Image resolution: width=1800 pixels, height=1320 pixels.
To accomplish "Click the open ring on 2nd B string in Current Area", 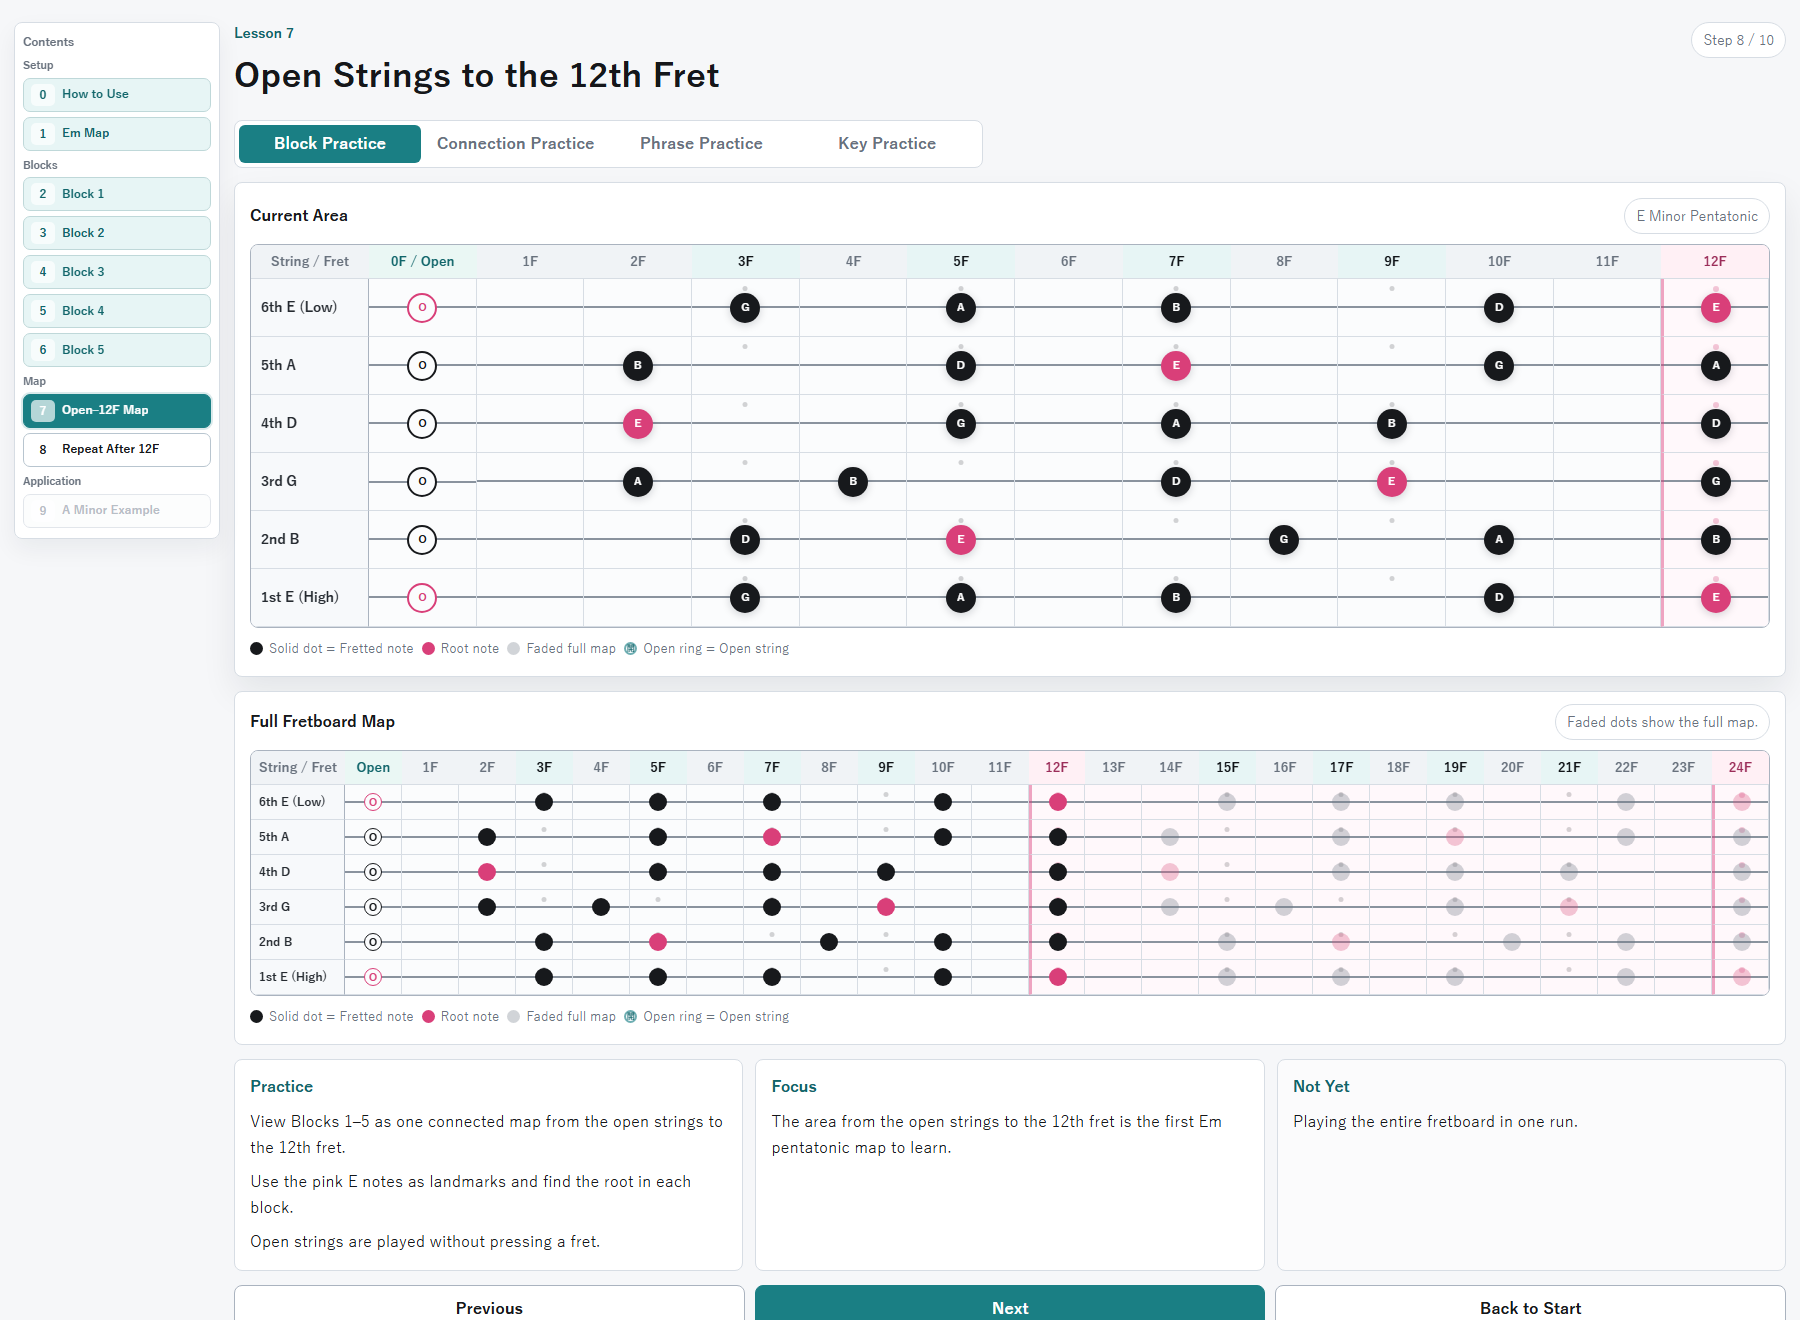I will tap(422, 539).
